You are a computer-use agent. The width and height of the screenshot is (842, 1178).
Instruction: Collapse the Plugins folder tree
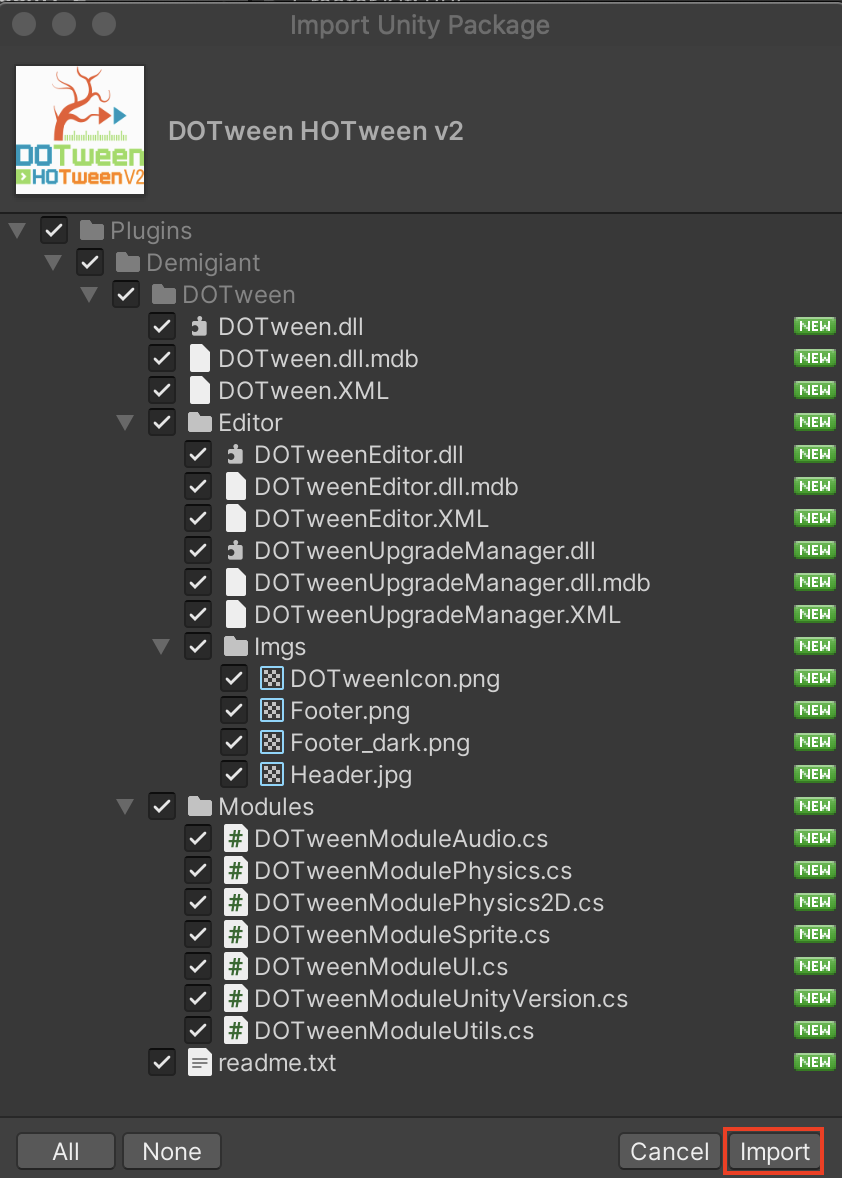click(x=17, y=230)
